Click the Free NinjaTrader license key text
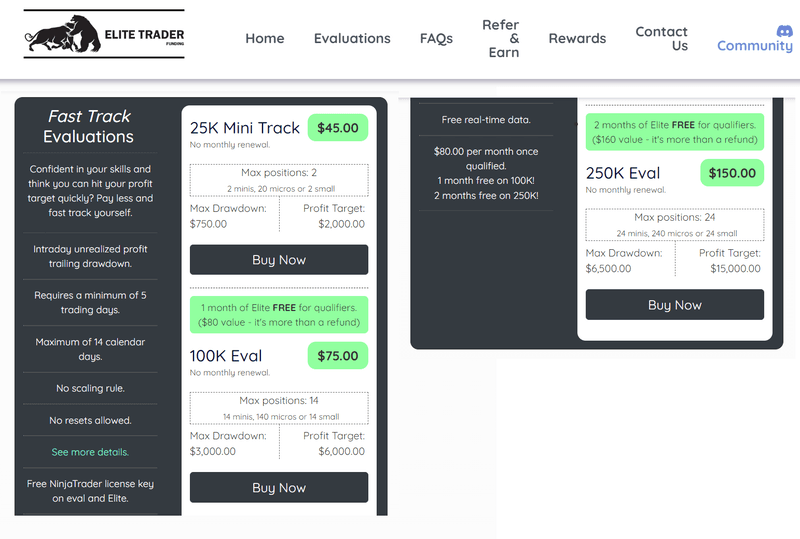This screenshot has height=539, width=800. [x=90, y=491]
